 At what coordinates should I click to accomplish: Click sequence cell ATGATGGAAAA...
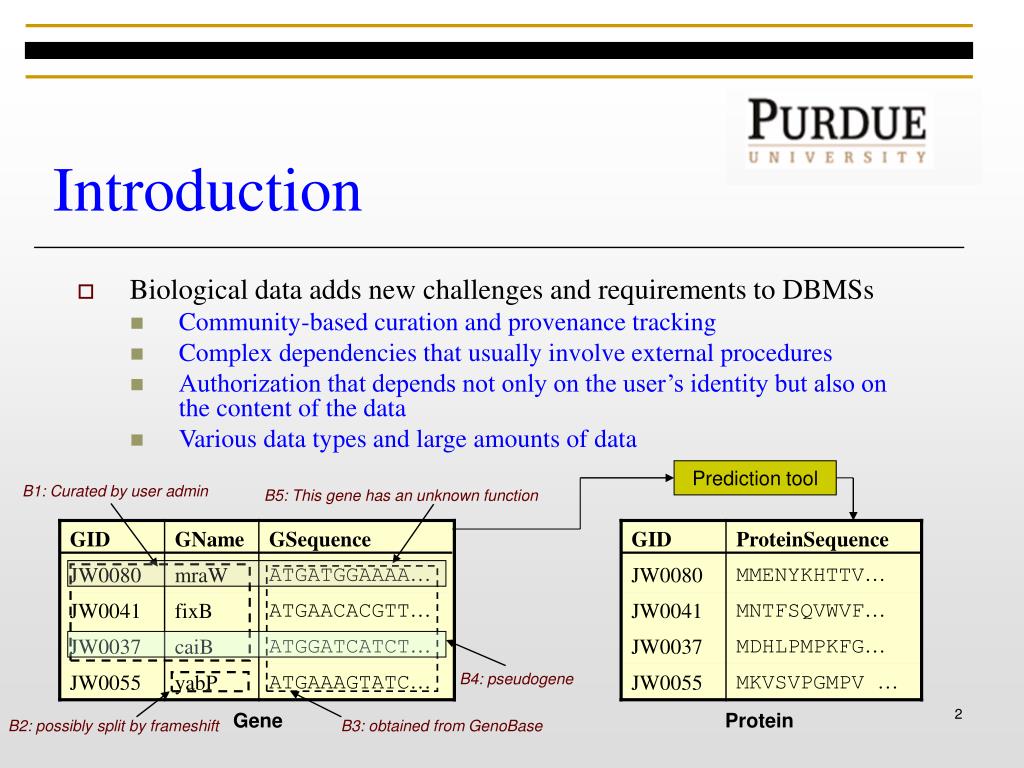coord(349,575)
